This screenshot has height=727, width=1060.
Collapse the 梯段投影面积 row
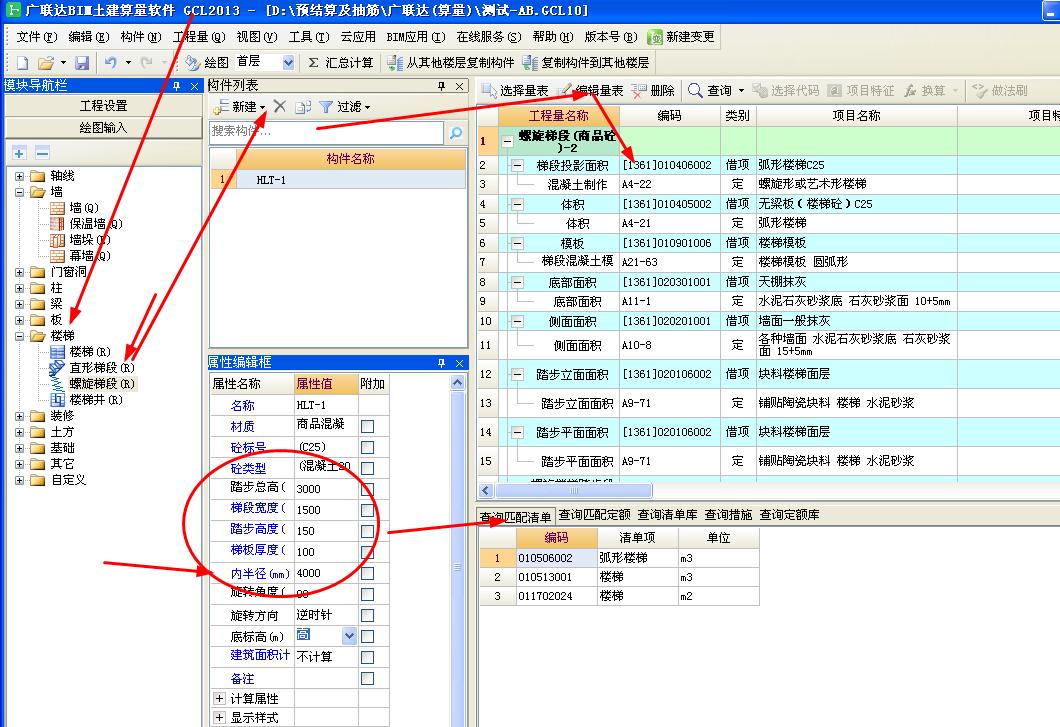(517, 165)
